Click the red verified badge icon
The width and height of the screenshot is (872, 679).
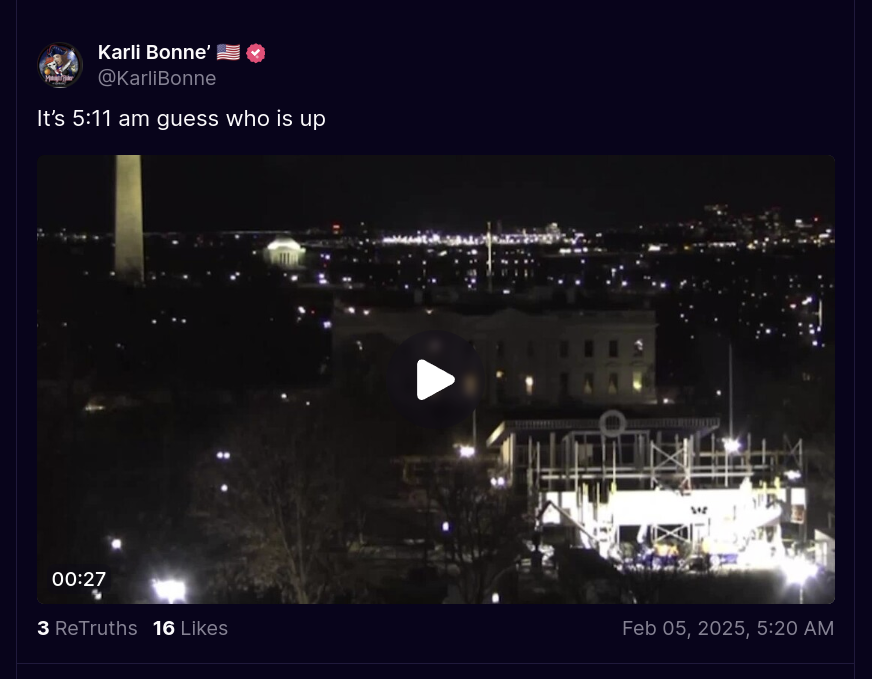(x=256, y=53)
